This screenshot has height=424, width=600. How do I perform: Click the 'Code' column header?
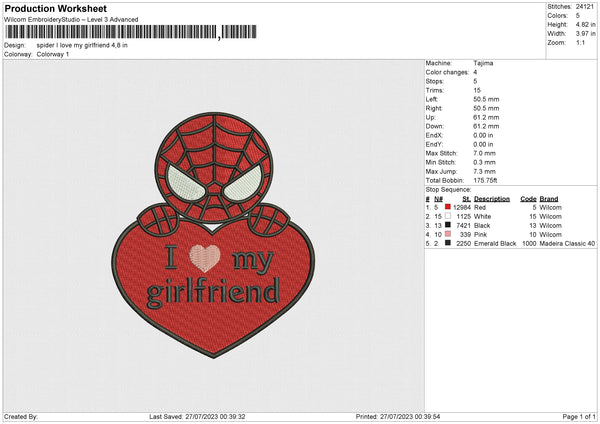(x=528, y=199)
